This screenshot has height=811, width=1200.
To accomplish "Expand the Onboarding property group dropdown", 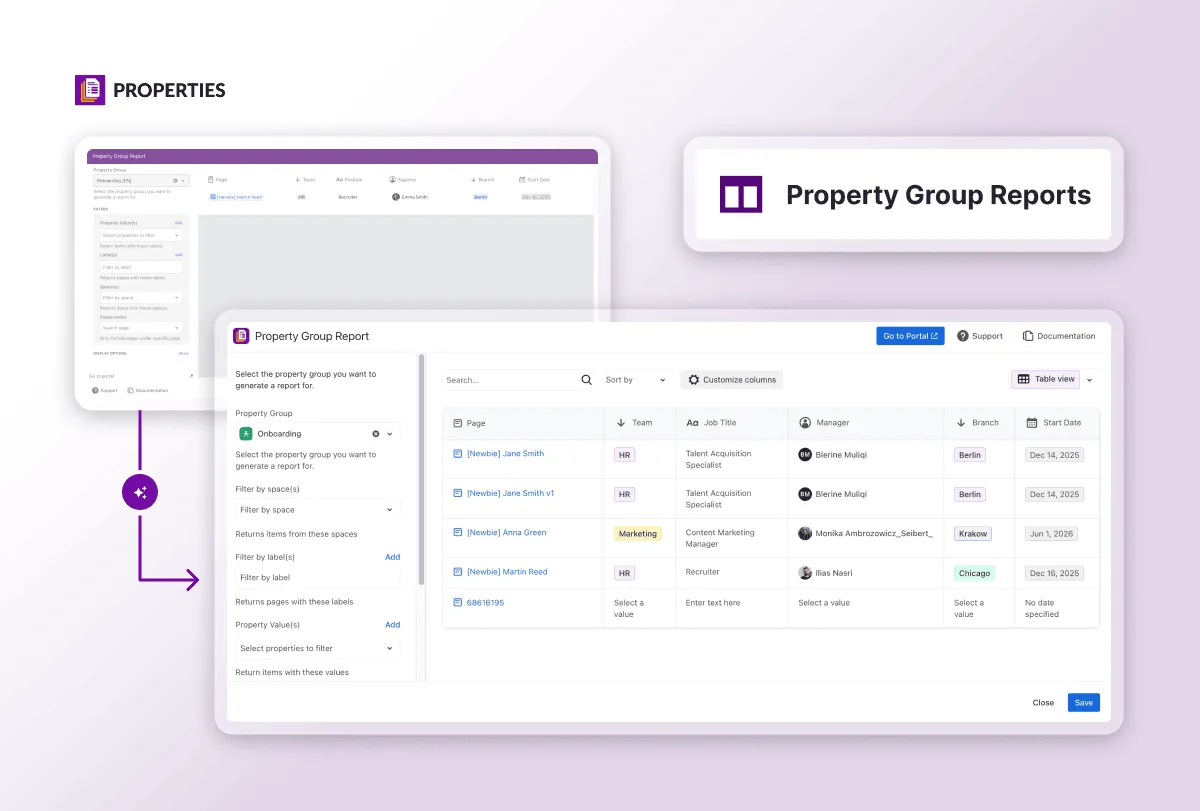I will [x=390, y=434].
